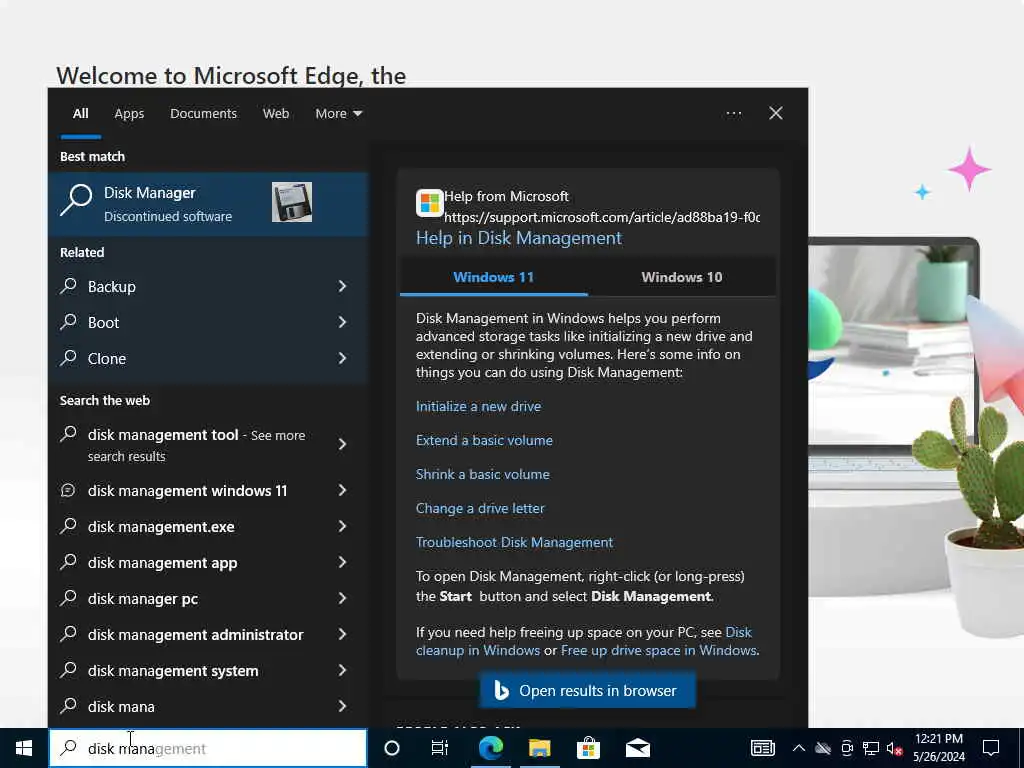Switch to the All search tab
This screenshot has width=1024, height=768.
pos(80,114)
